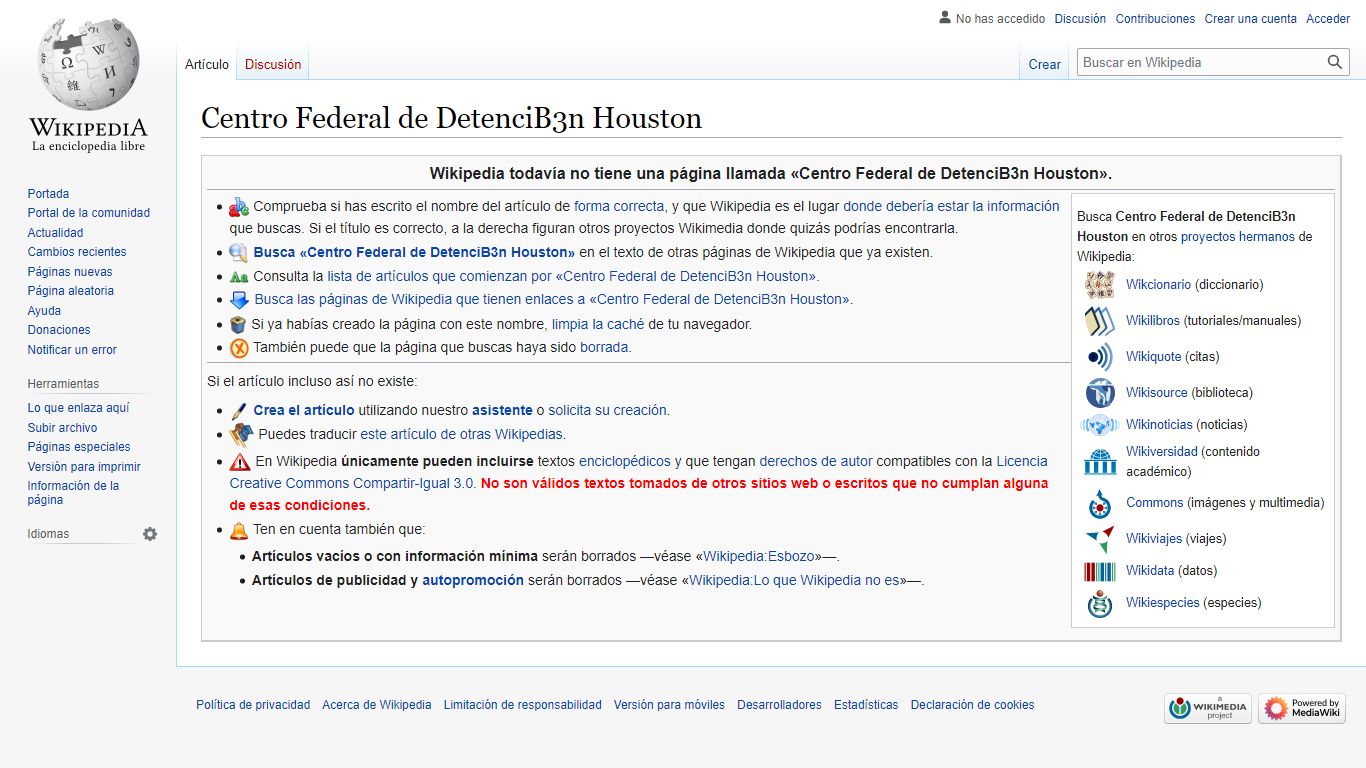Click the Acceder login link
1366x768 pixels.
pos(1328,19)
